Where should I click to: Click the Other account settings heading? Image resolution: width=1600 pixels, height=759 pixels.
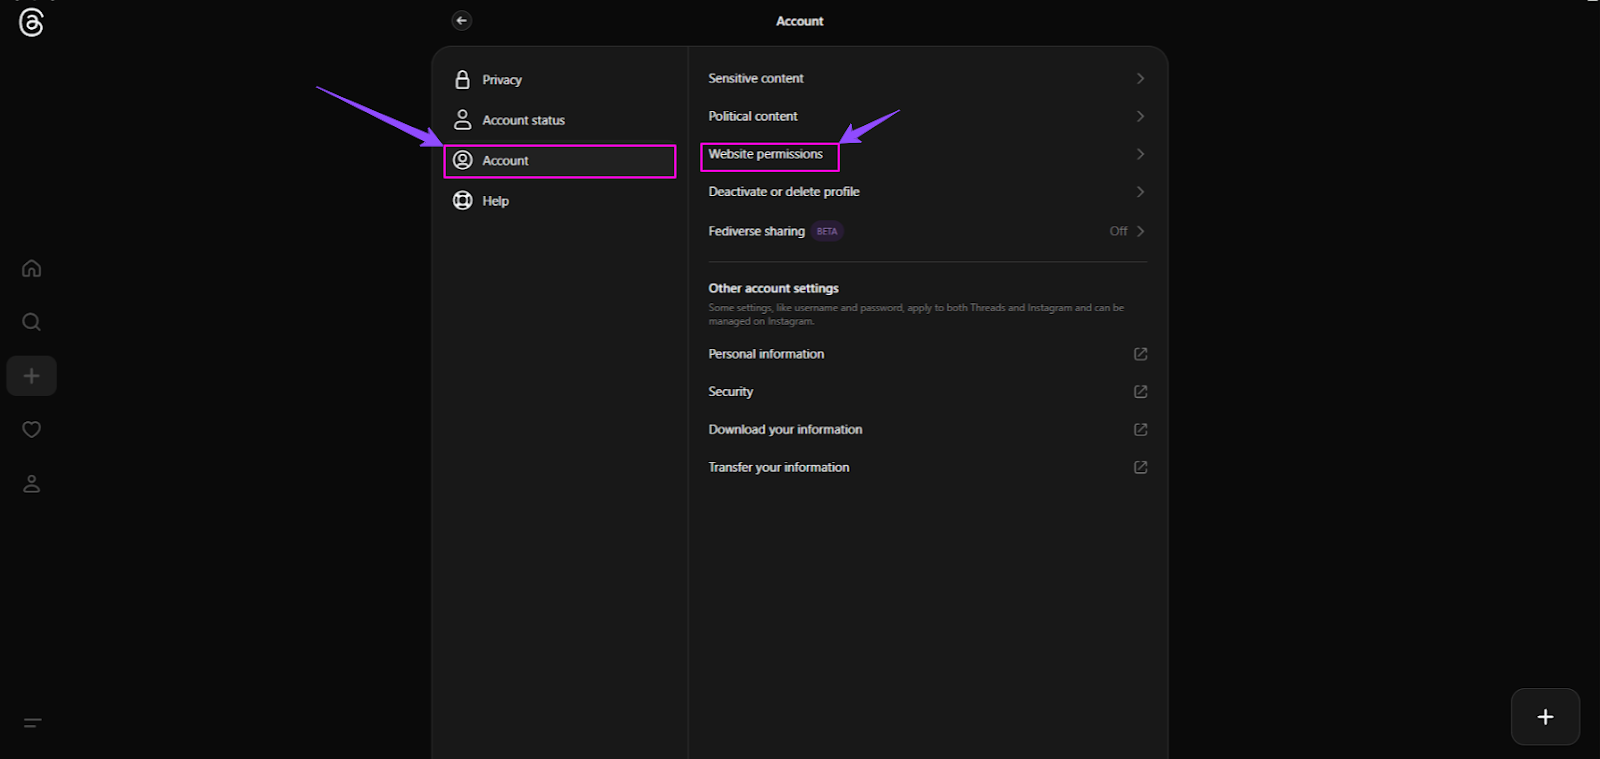[774, 288]
